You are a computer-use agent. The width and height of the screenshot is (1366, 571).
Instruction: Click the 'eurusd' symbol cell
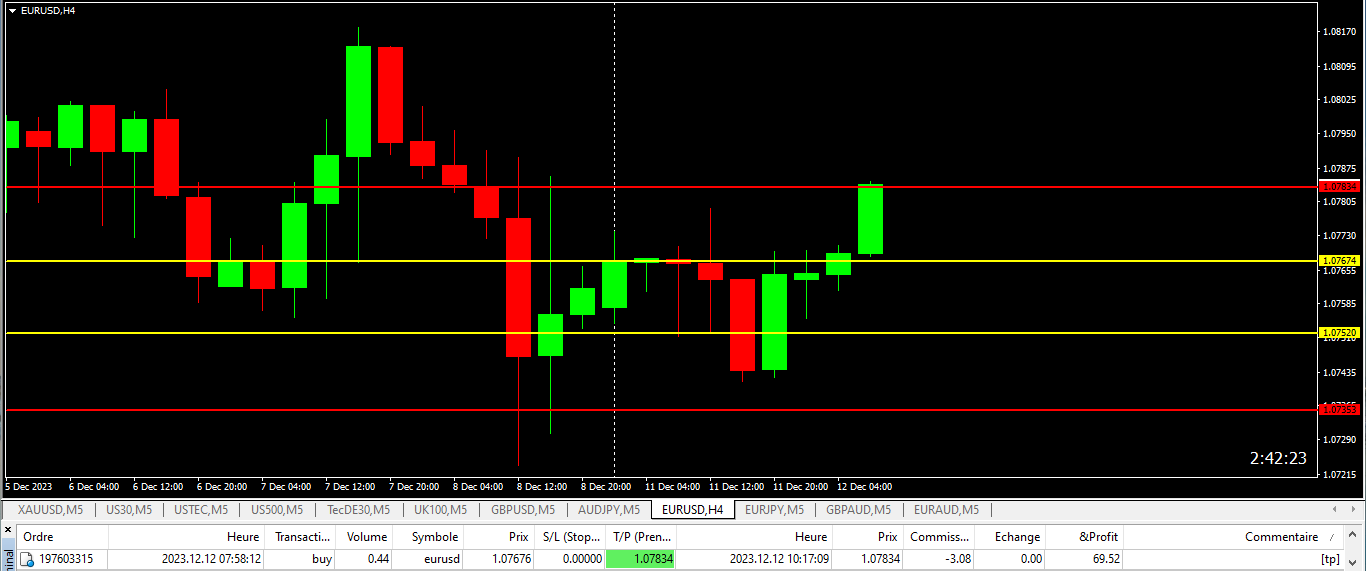click(440, 559)
